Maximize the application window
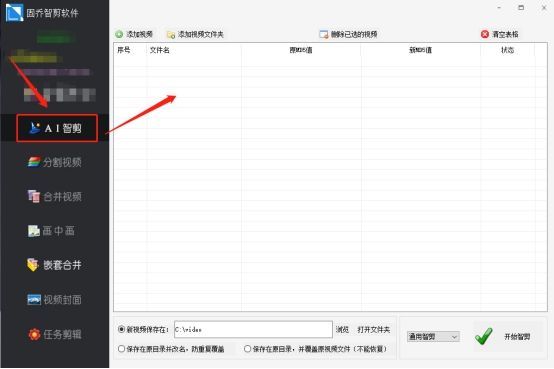Image resolution: width=554 pixels, height=369 pixels. [x=521, y=8]
